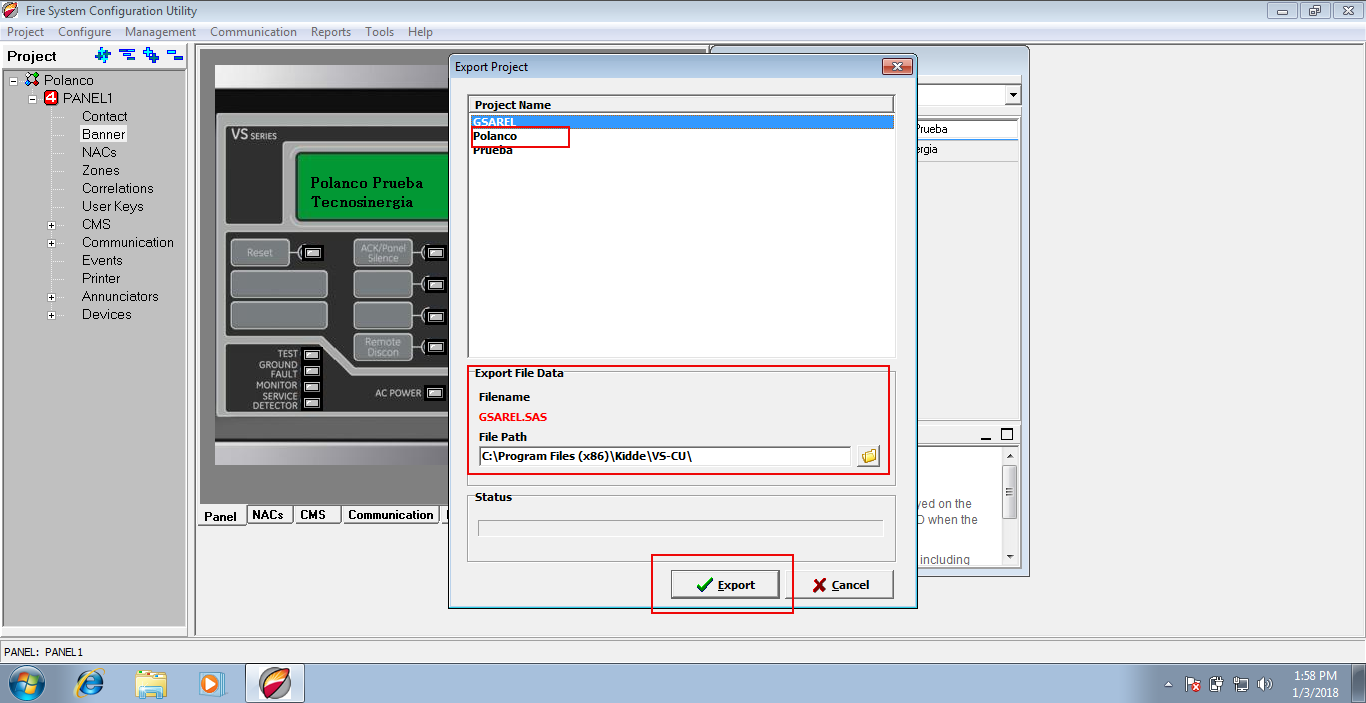Screen dimensions: 1366x703
Task: Open the Tools menu
Action: pos(379,31)
